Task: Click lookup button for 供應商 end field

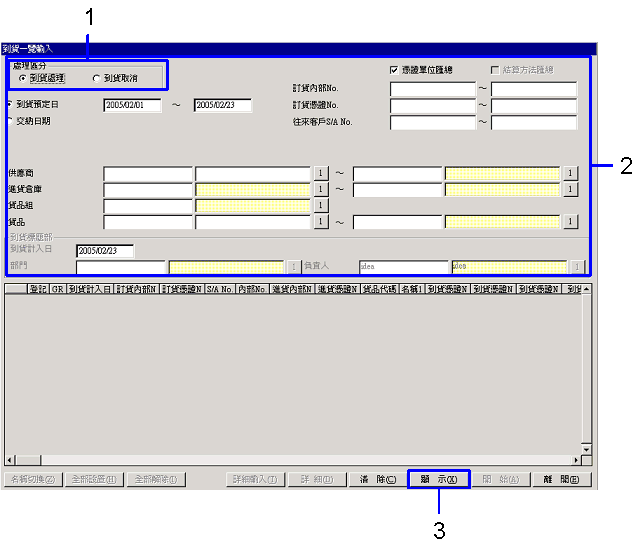Action: coord(570,173)
